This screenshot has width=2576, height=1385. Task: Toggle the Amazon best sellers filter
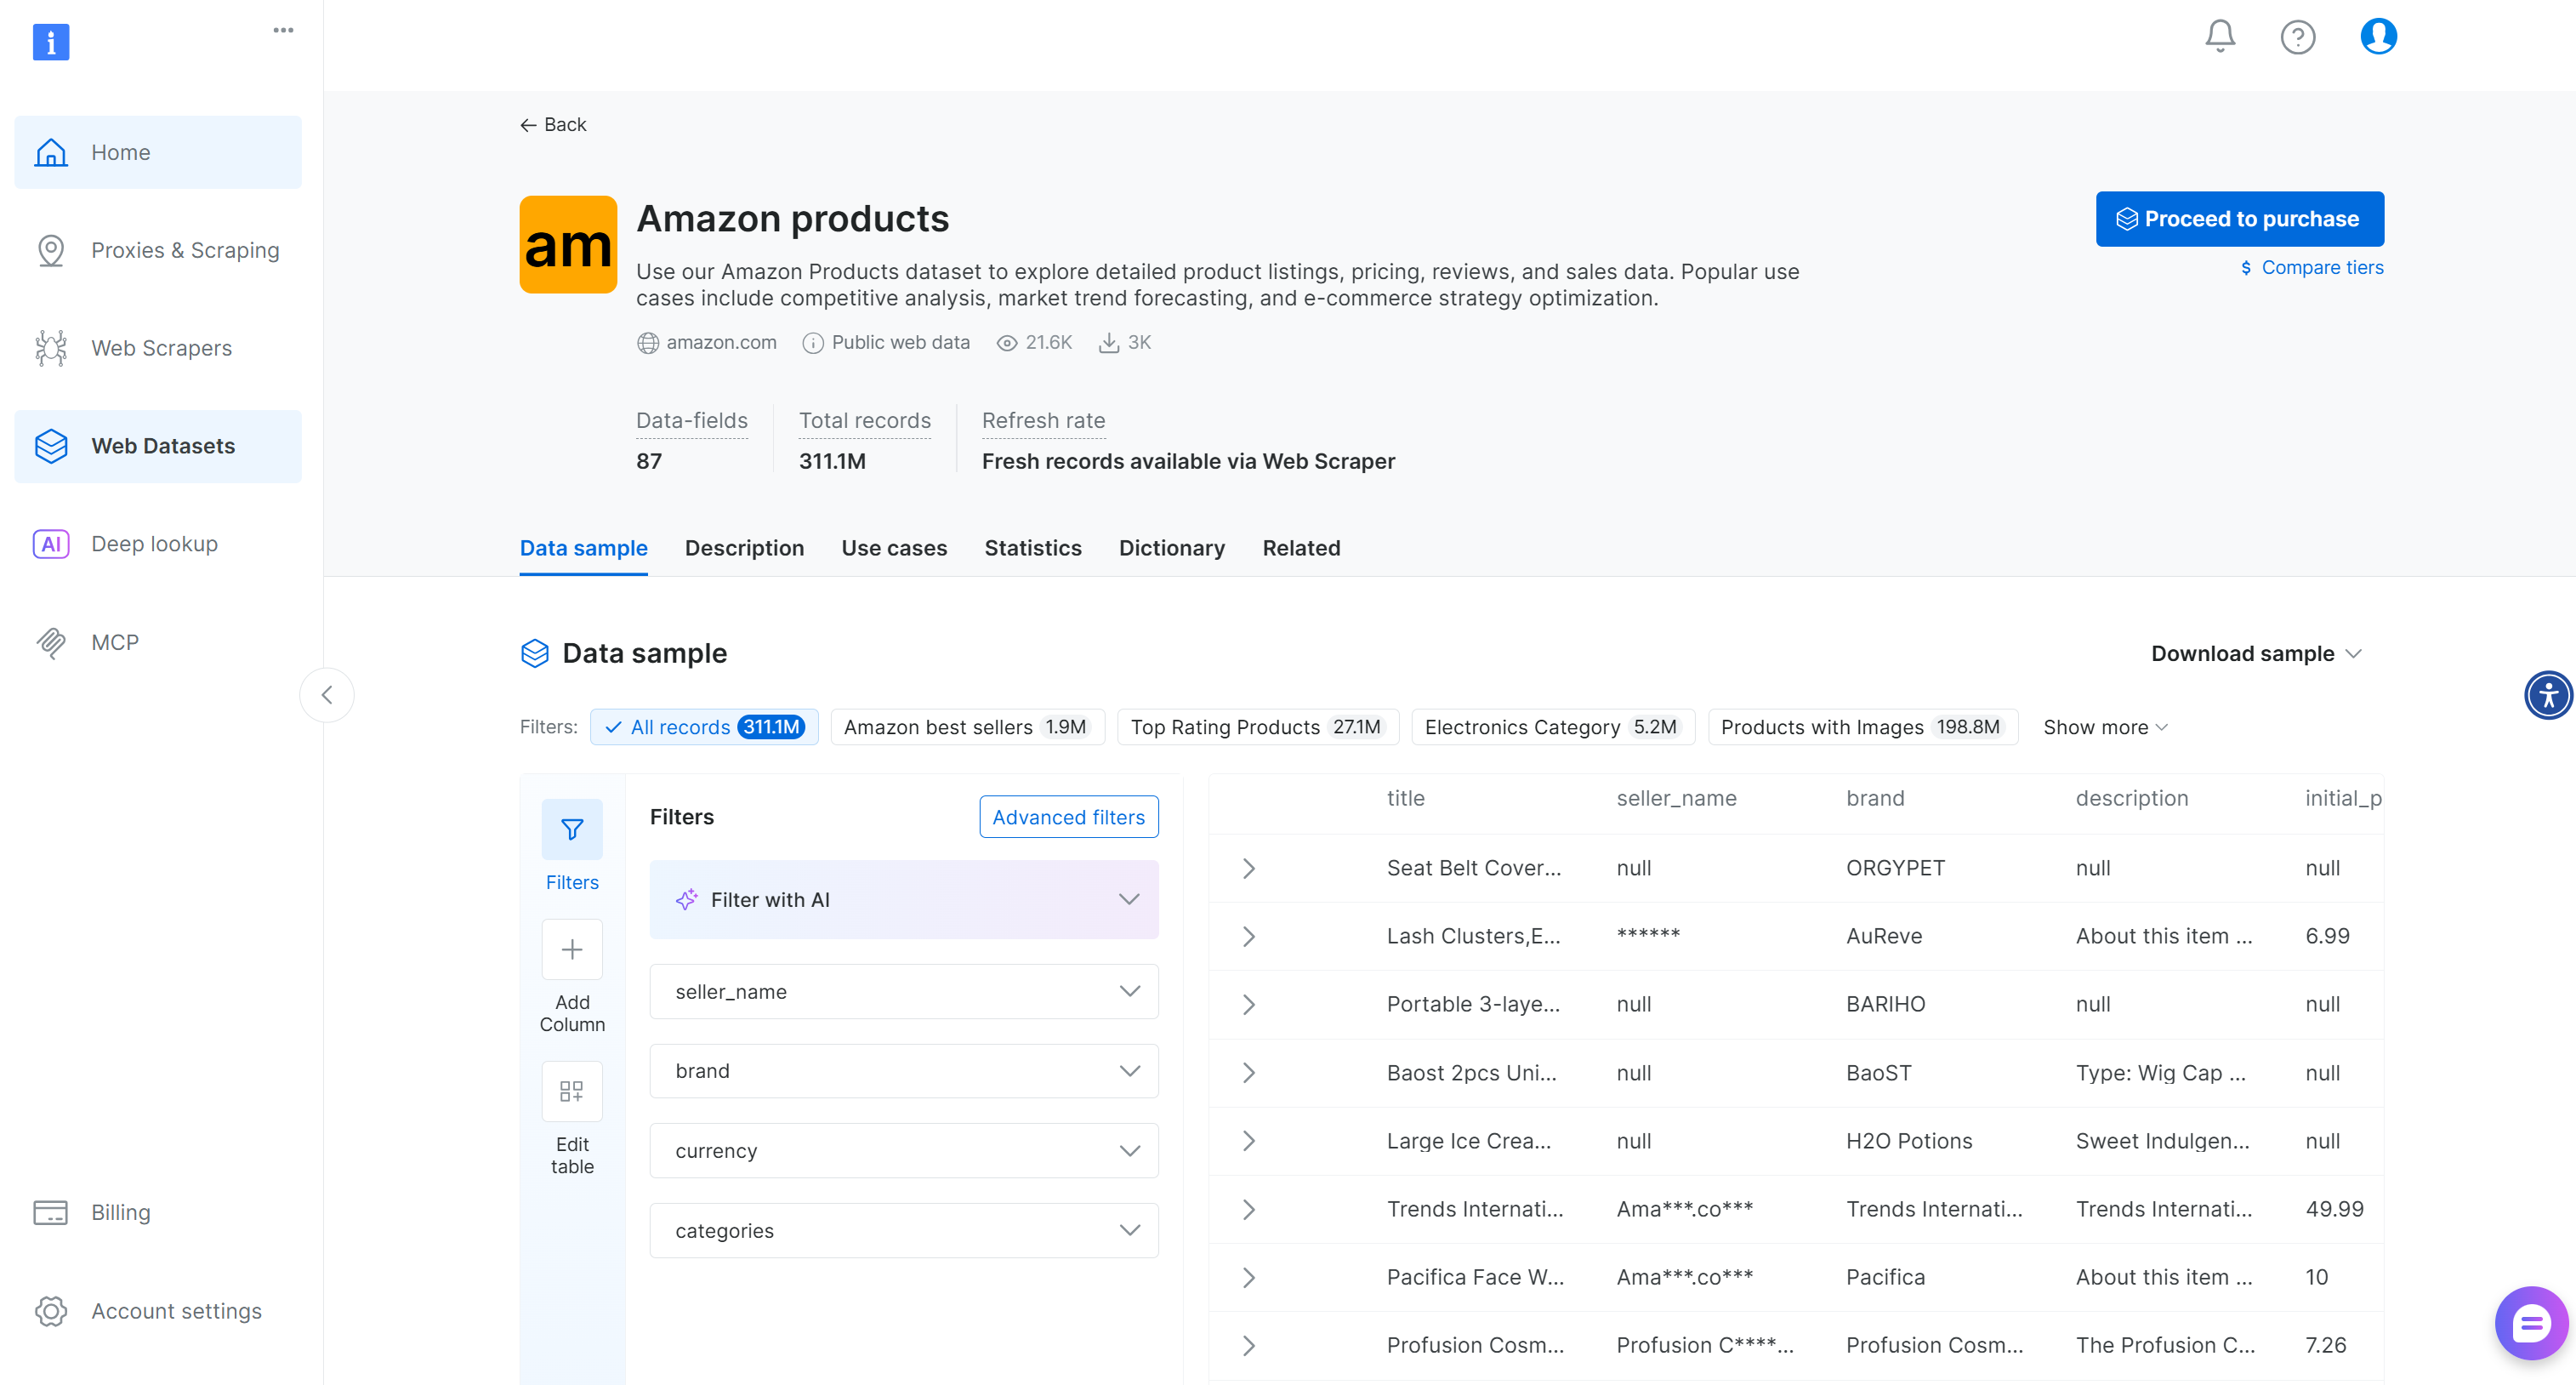point(966,727)
